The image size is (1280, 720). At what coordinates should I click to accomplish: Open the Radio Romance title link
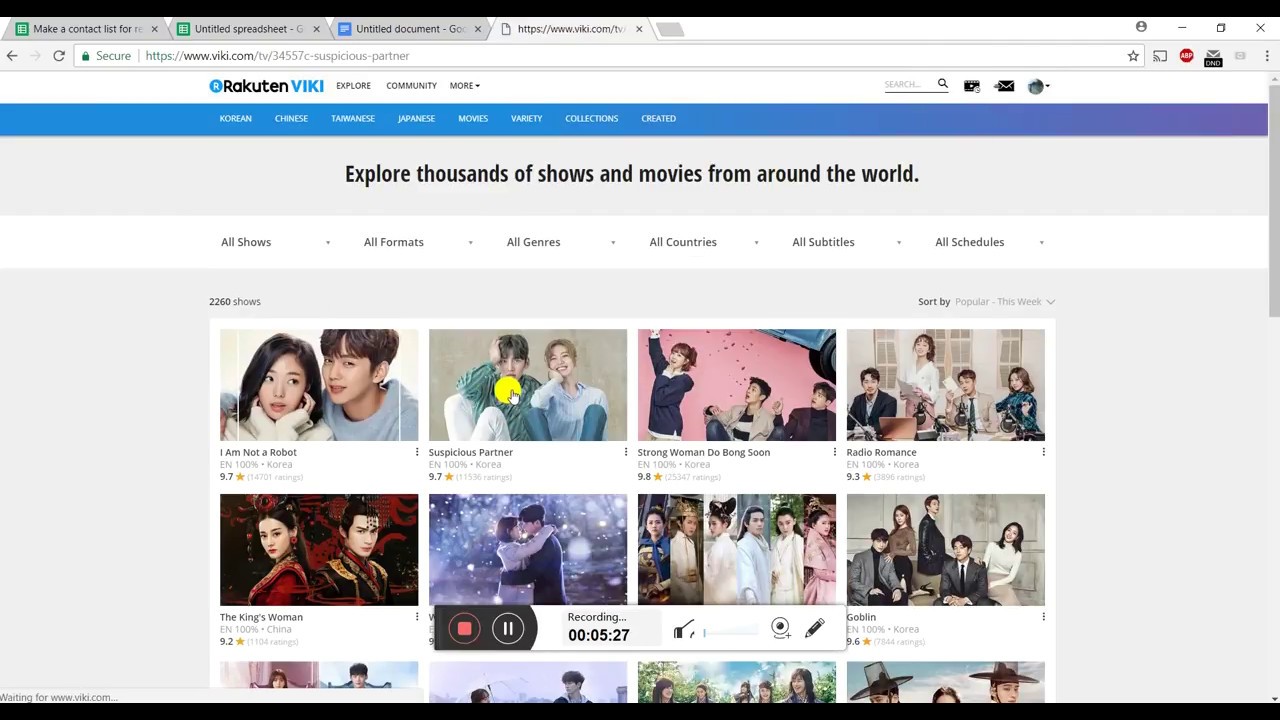881,452
